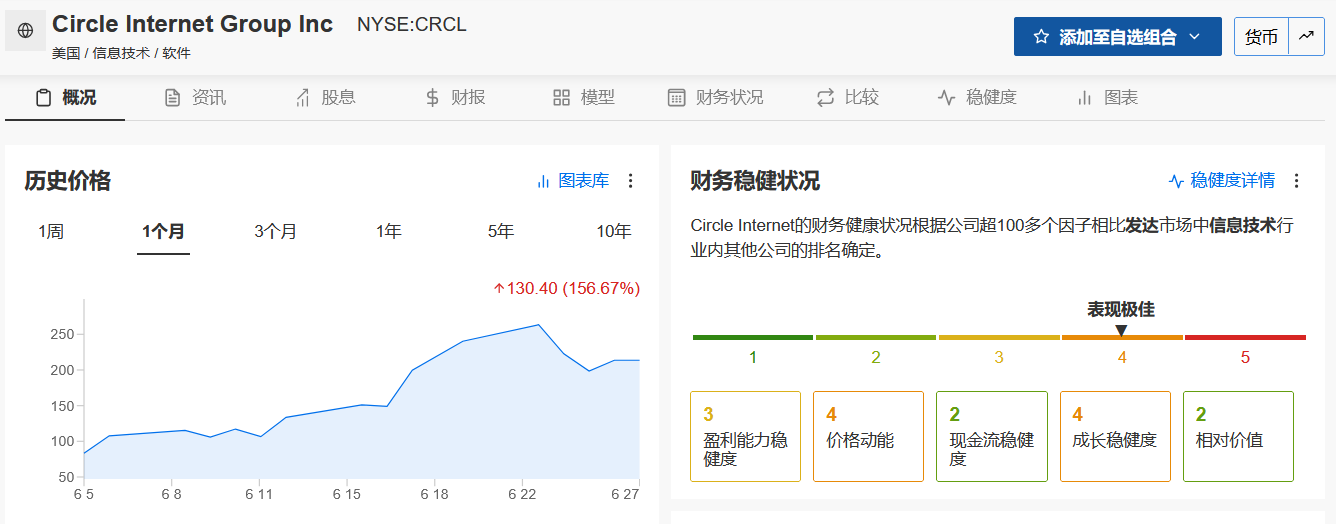Select the 3个月 time range
Image resolution: width=1336 pixels, height=524 pixels.
tap(275, 232)
